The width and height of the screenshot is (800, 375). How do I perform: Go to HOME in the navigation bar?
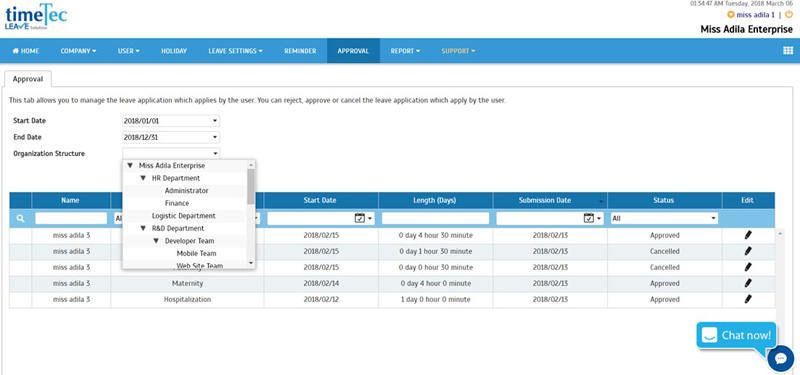(26, 51)
